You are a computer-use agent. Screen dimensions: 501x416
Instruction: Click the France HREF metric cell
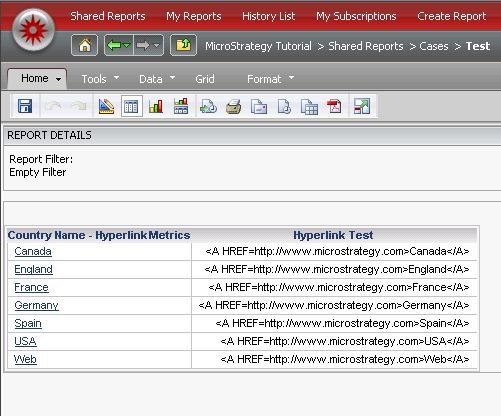pos(334,287)
